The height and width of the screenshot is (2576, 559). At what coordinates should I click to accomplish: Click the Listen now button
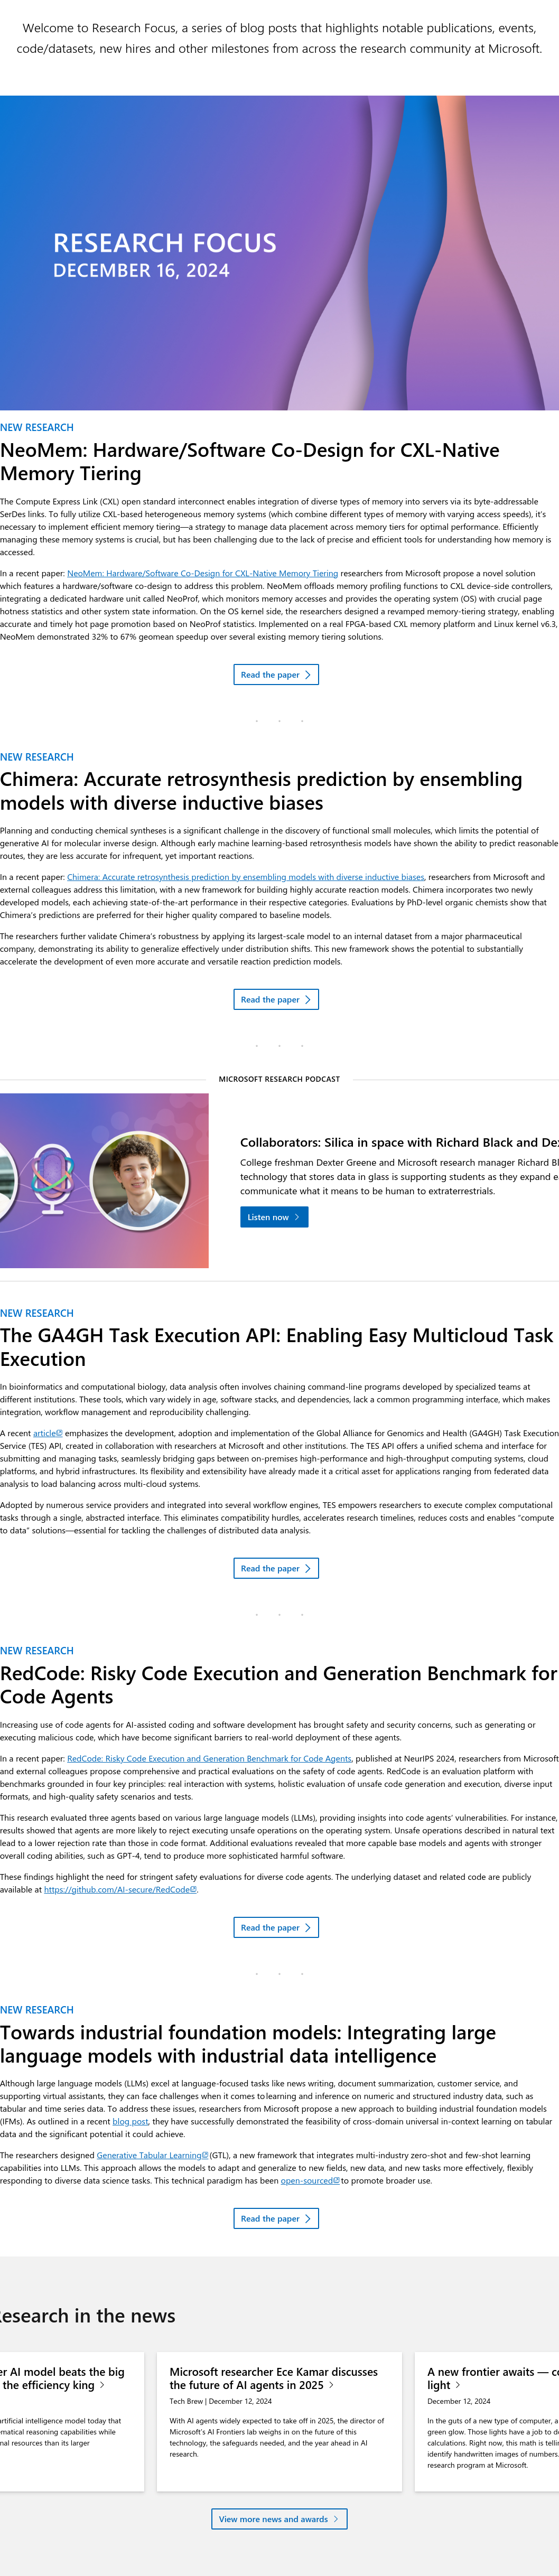click(x=274, y=1217)
